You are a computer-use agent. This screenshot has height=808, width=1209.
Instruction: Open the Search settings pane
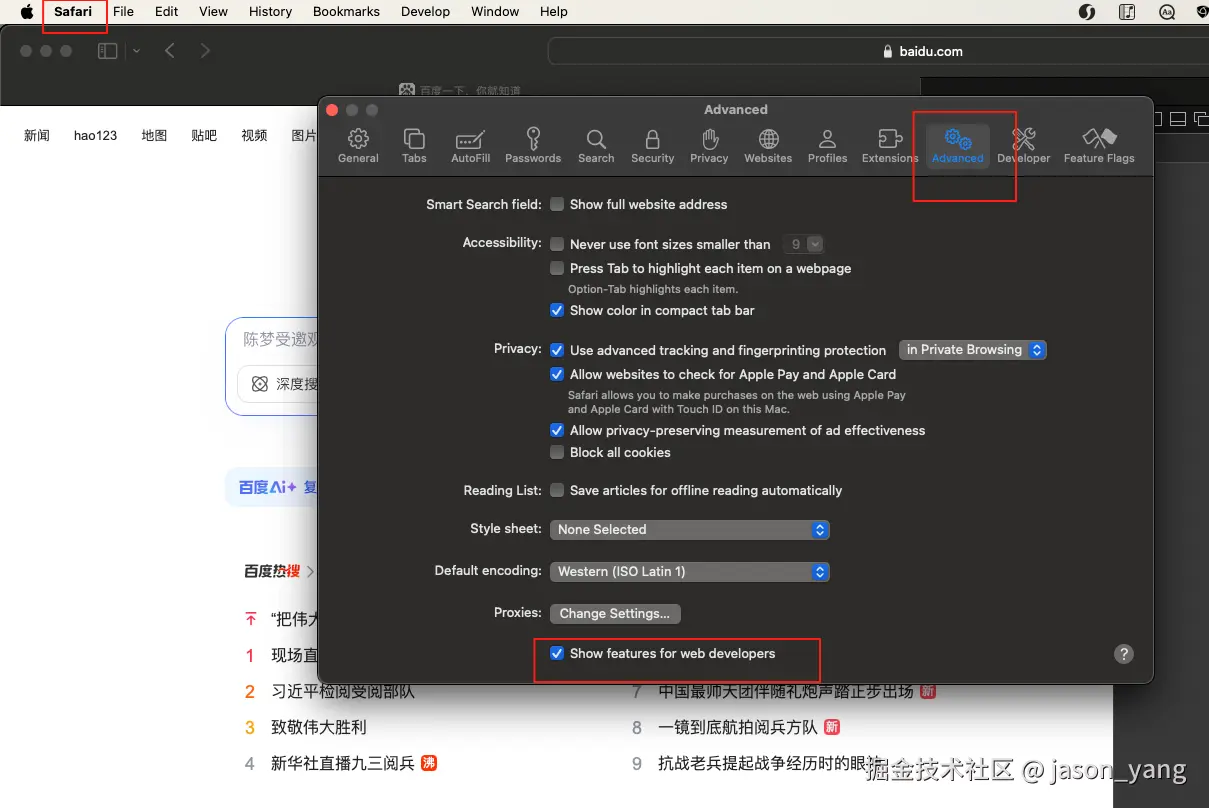click(596, 146)
